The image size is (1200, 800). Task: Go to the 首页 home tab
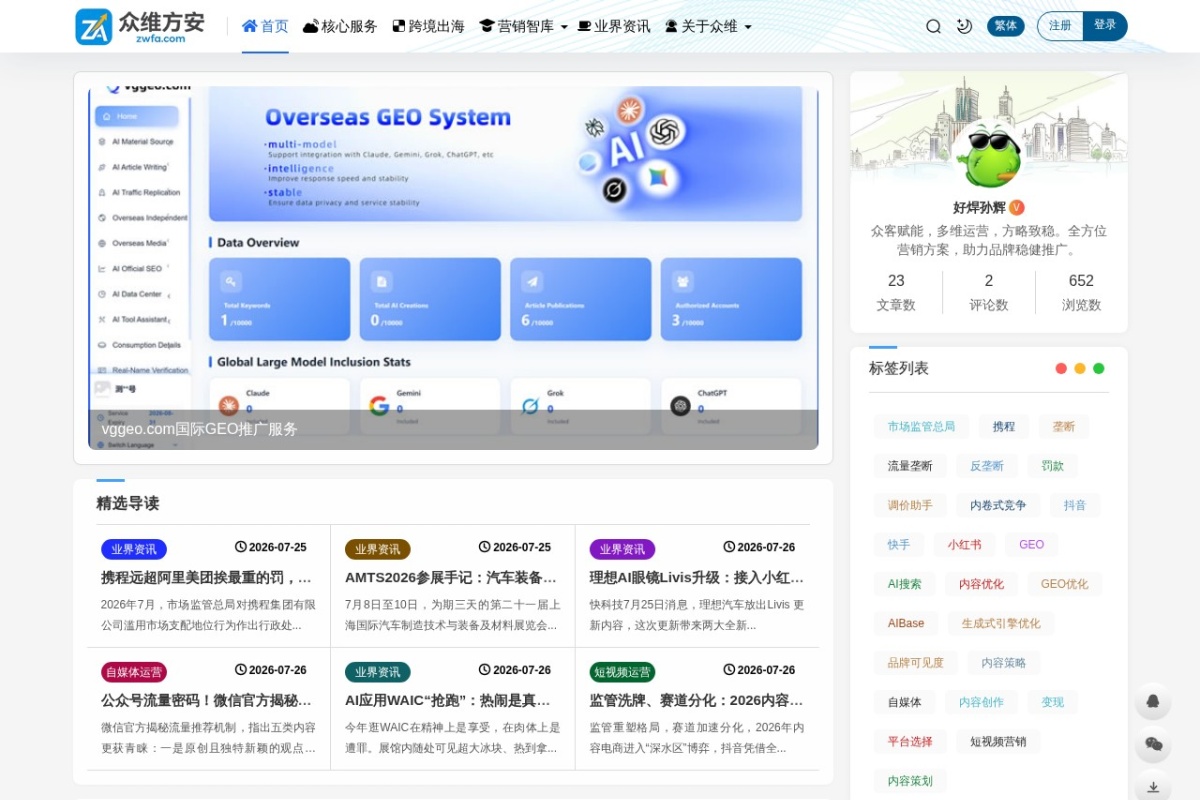click(265, 27)
